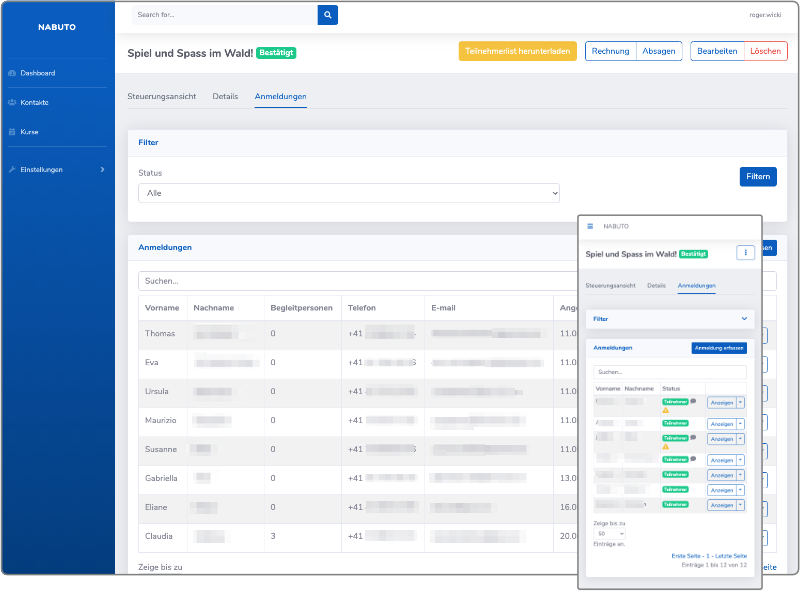Open dropdown arrow beside first Anzeigen button
This screenshot has height=600, width=800.
pos(741,403)
